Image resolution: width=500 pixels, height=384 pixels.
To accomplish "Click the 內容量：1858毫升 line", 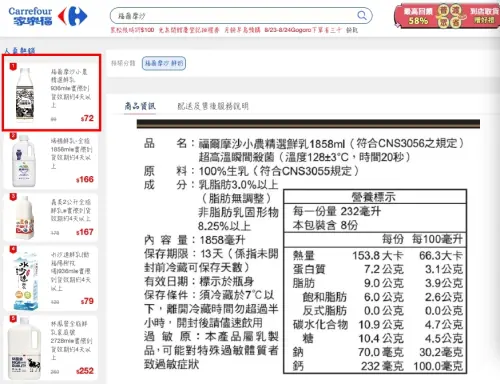I will click(x=195, y=240).
